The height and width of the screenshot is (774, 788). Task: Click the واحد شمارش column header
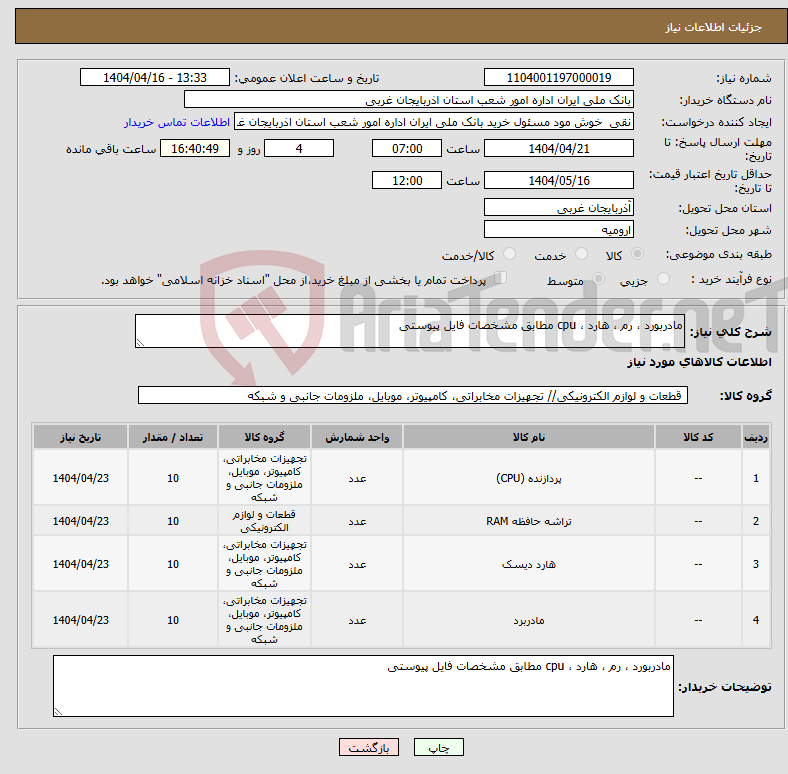point(357,437)
